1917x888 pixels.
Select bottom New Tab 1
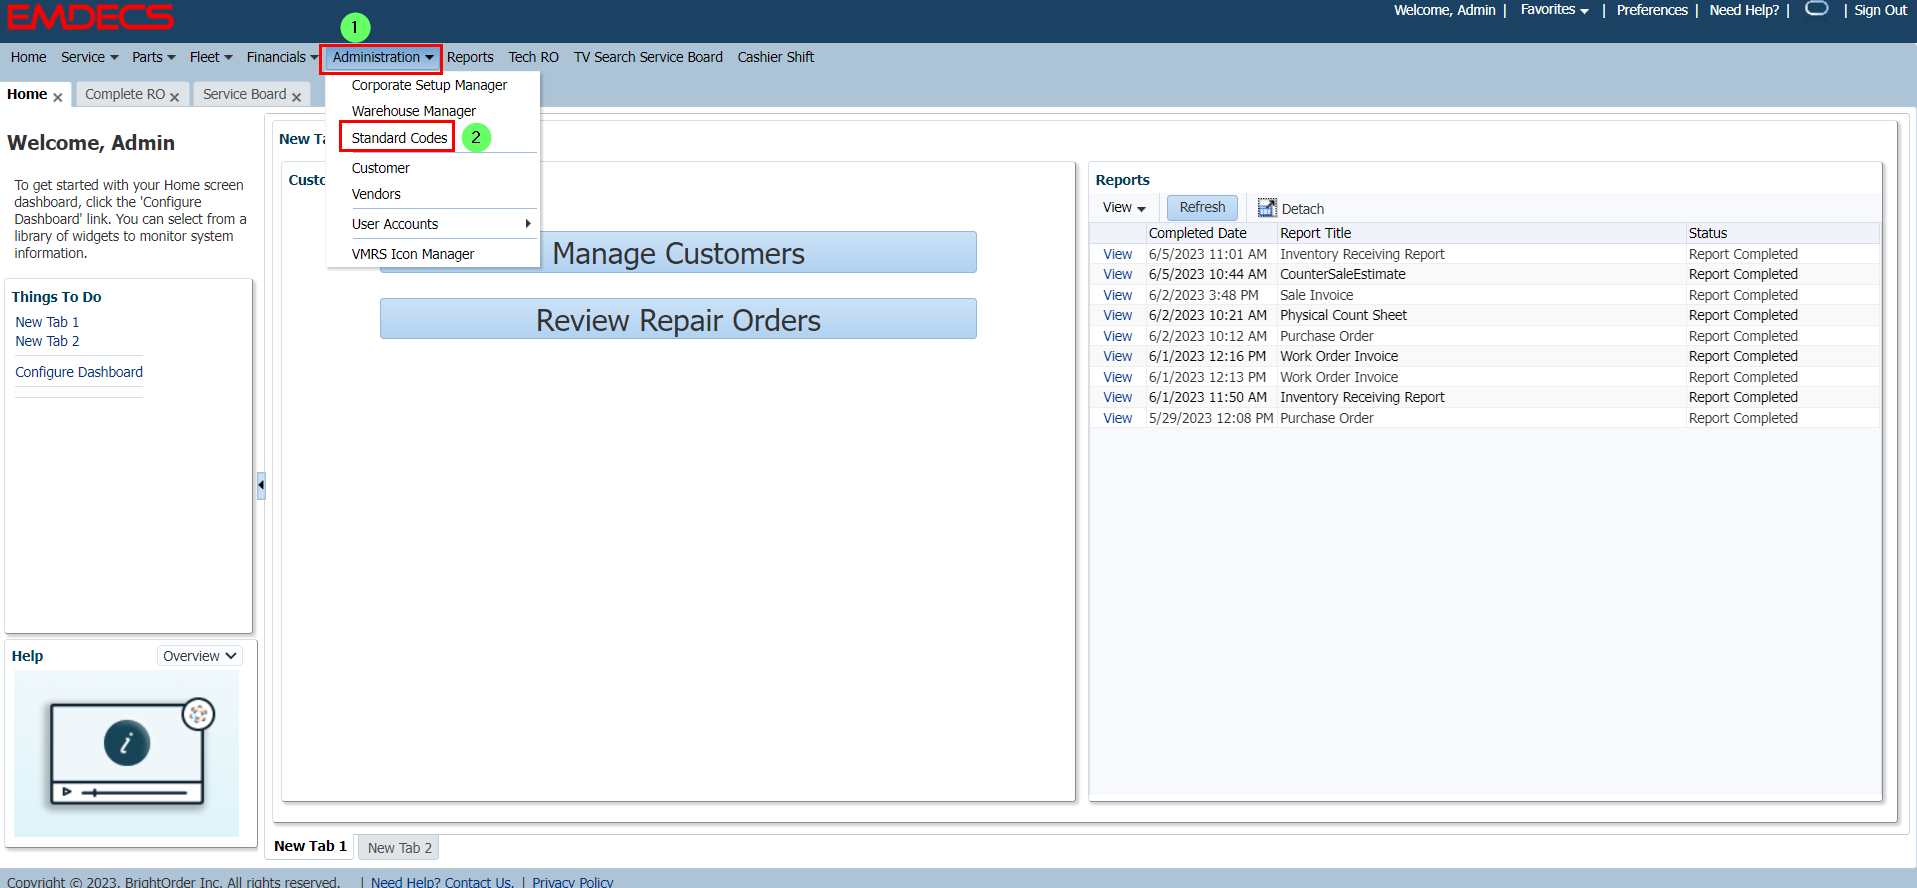(310, 846)
